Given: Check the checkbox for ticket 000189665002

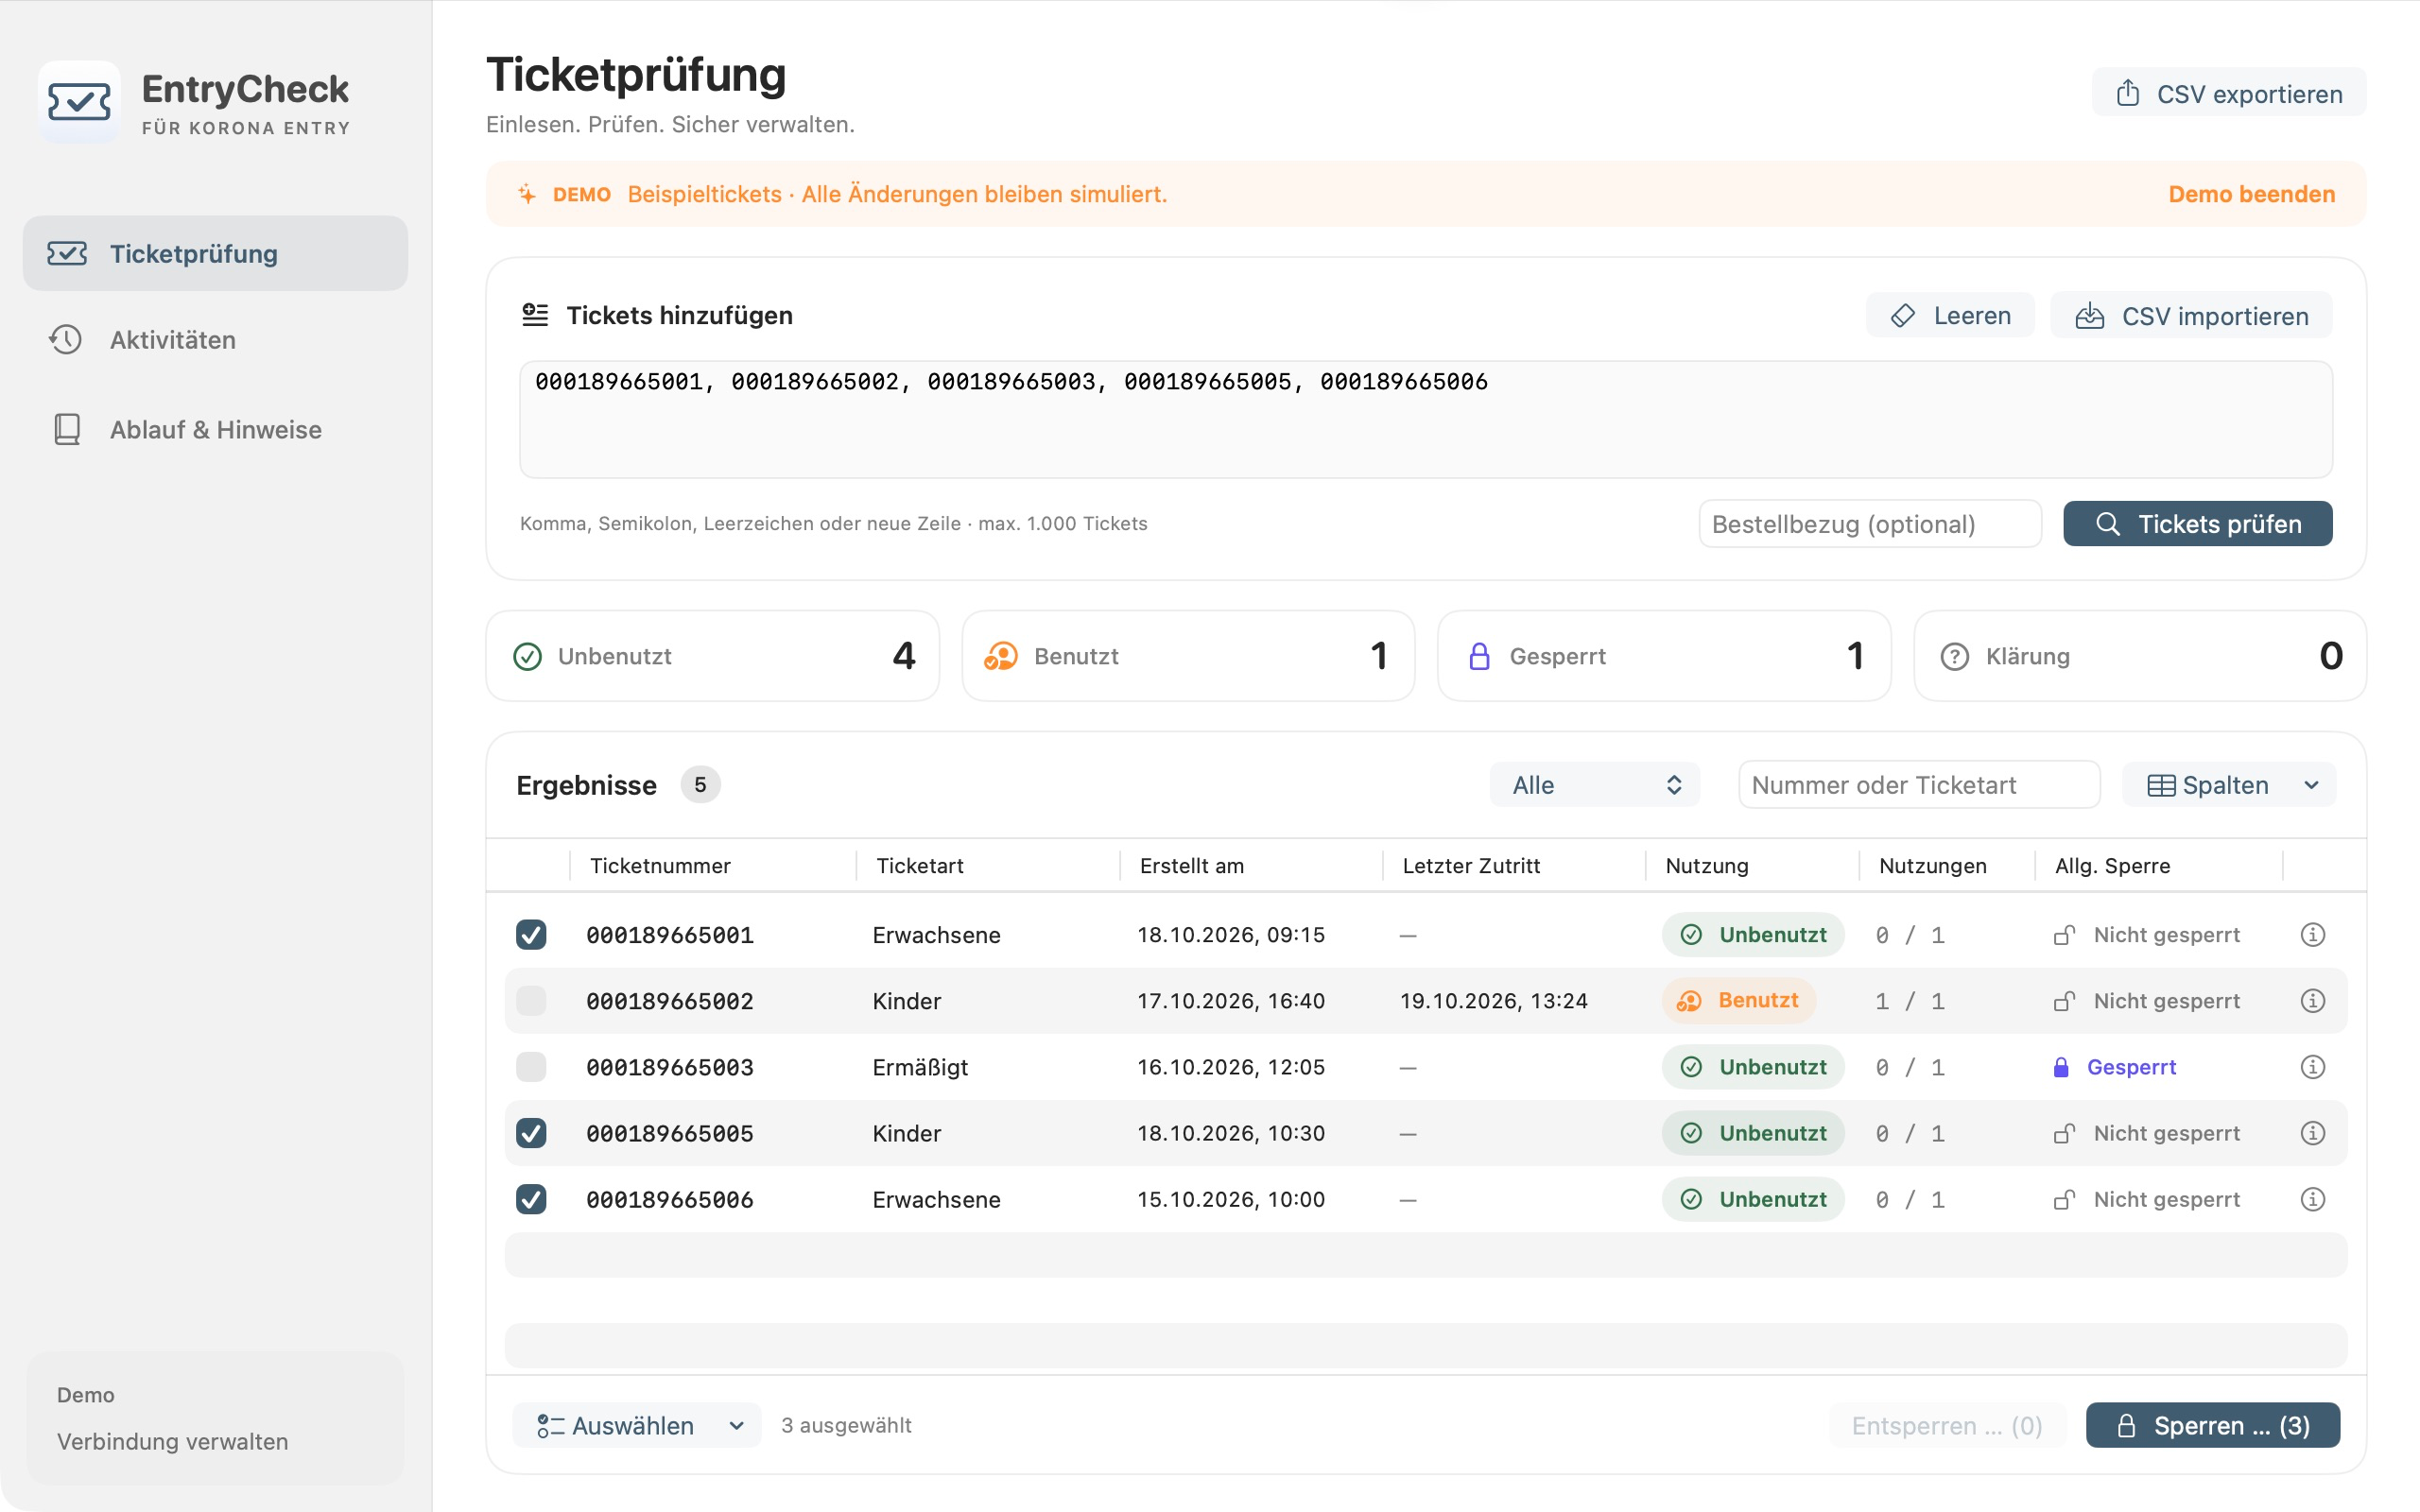Looking at the screenshot, I should 531,1001.
